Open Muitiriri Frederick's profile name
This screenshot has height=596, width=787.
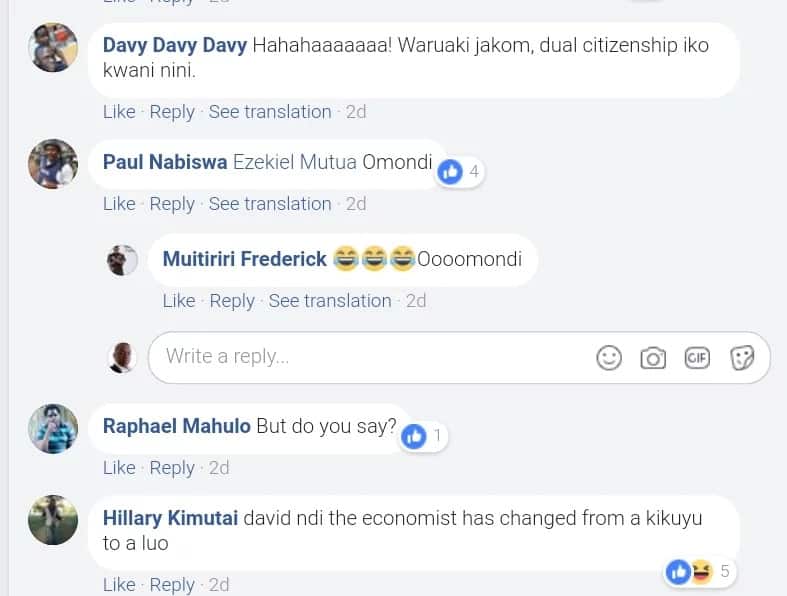point(244,259)
